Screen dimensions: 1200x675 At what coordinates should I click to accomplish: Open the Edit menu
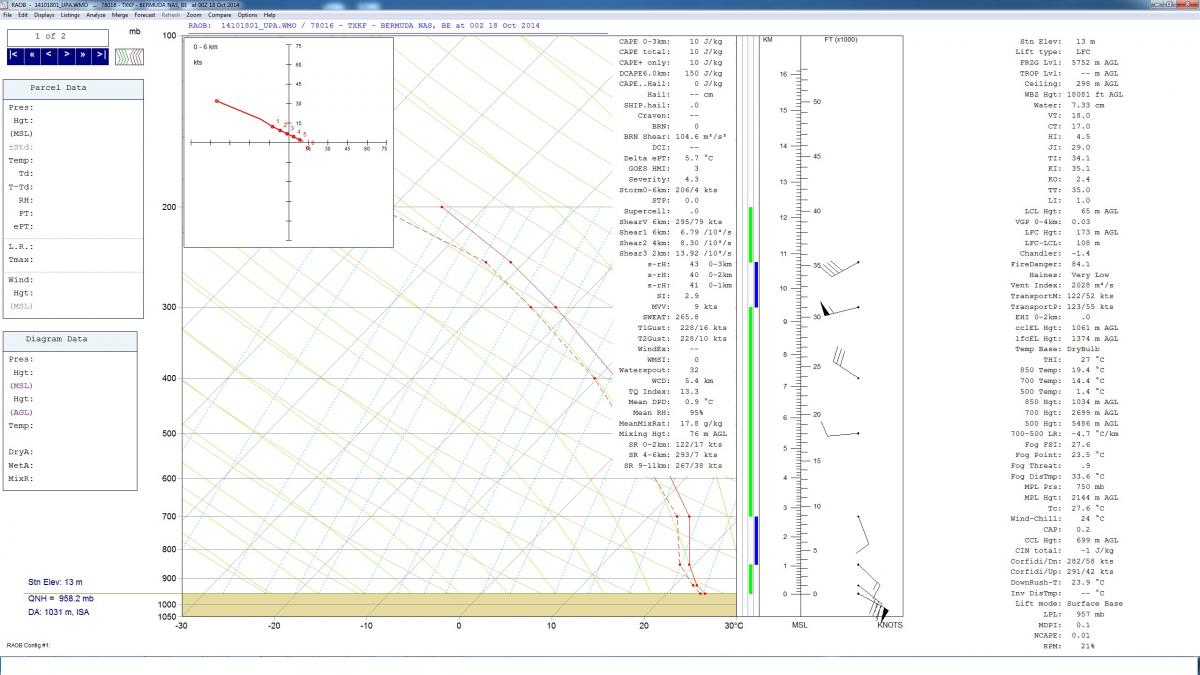22,15
